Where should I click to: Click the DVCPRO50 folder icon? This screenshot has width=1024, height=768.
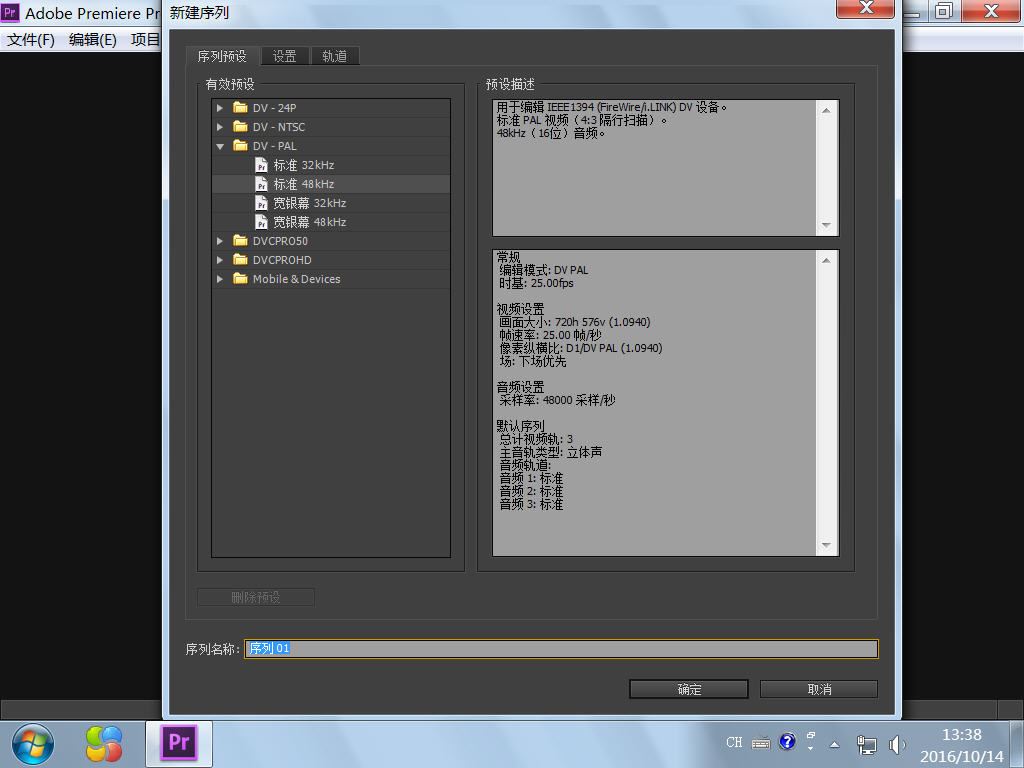(x=240, y=240)
